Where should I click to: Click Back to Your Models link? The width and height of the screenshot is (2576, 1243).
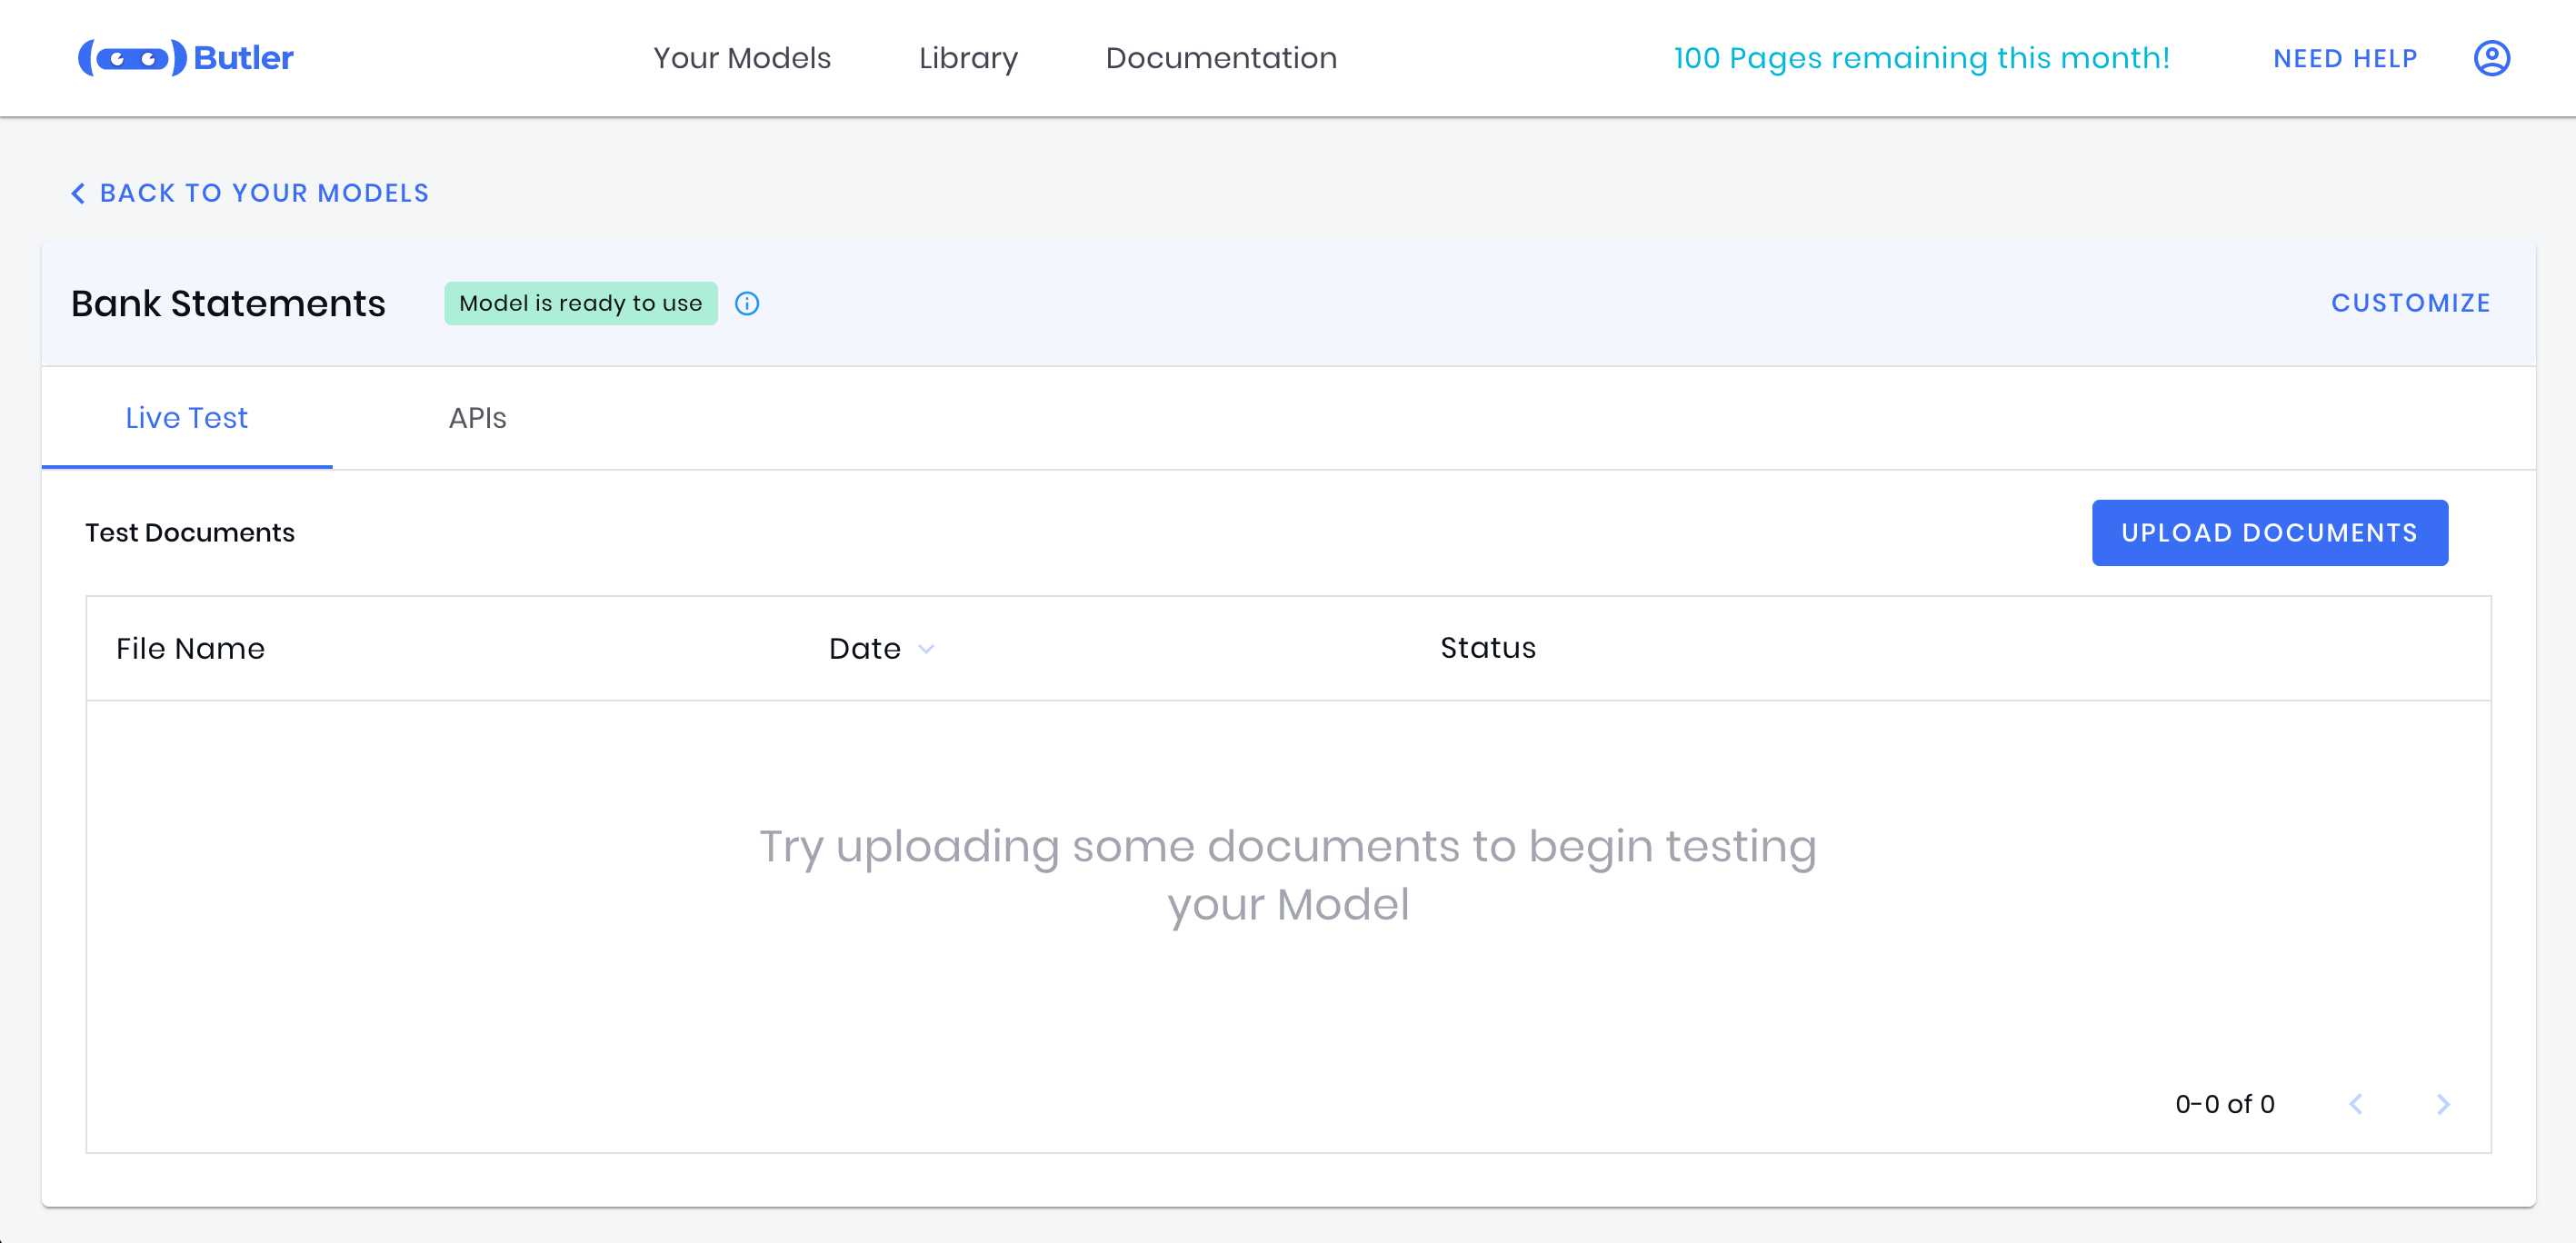click(264, 193)
